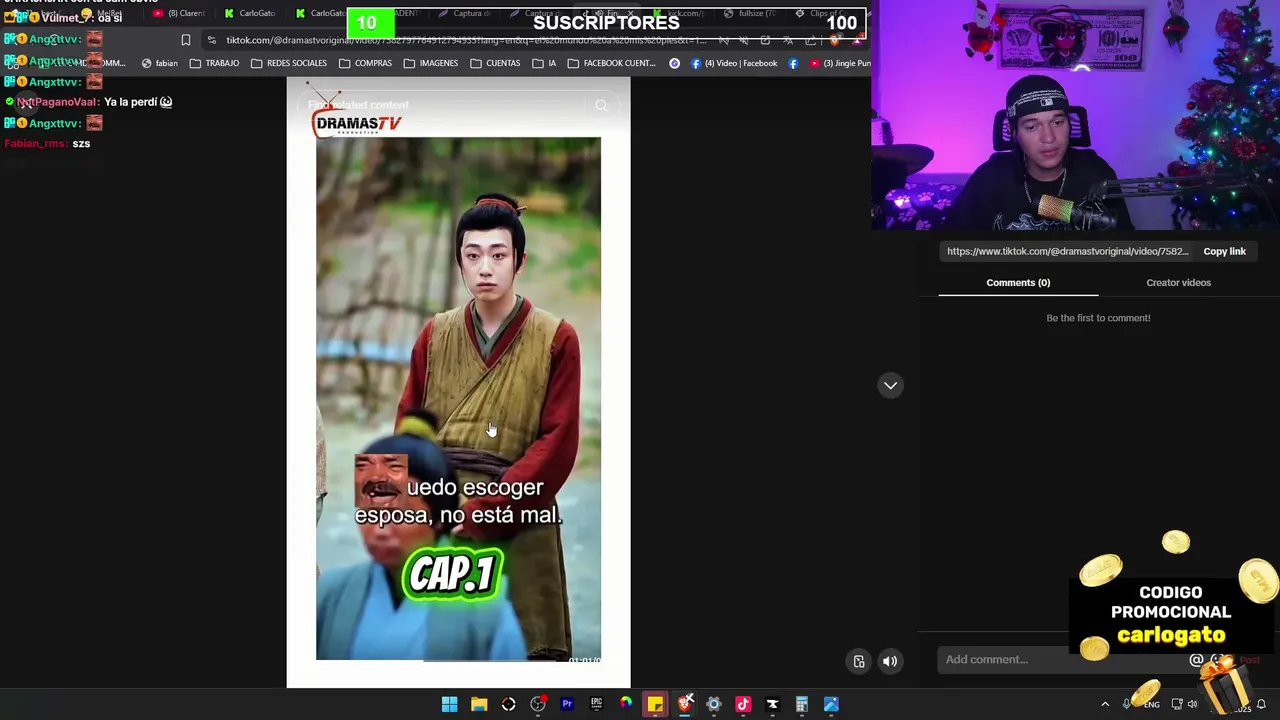The image size is (1280, 720).
Task: Click the tiktok.com address bar URL
Action: tap(465, 40)
